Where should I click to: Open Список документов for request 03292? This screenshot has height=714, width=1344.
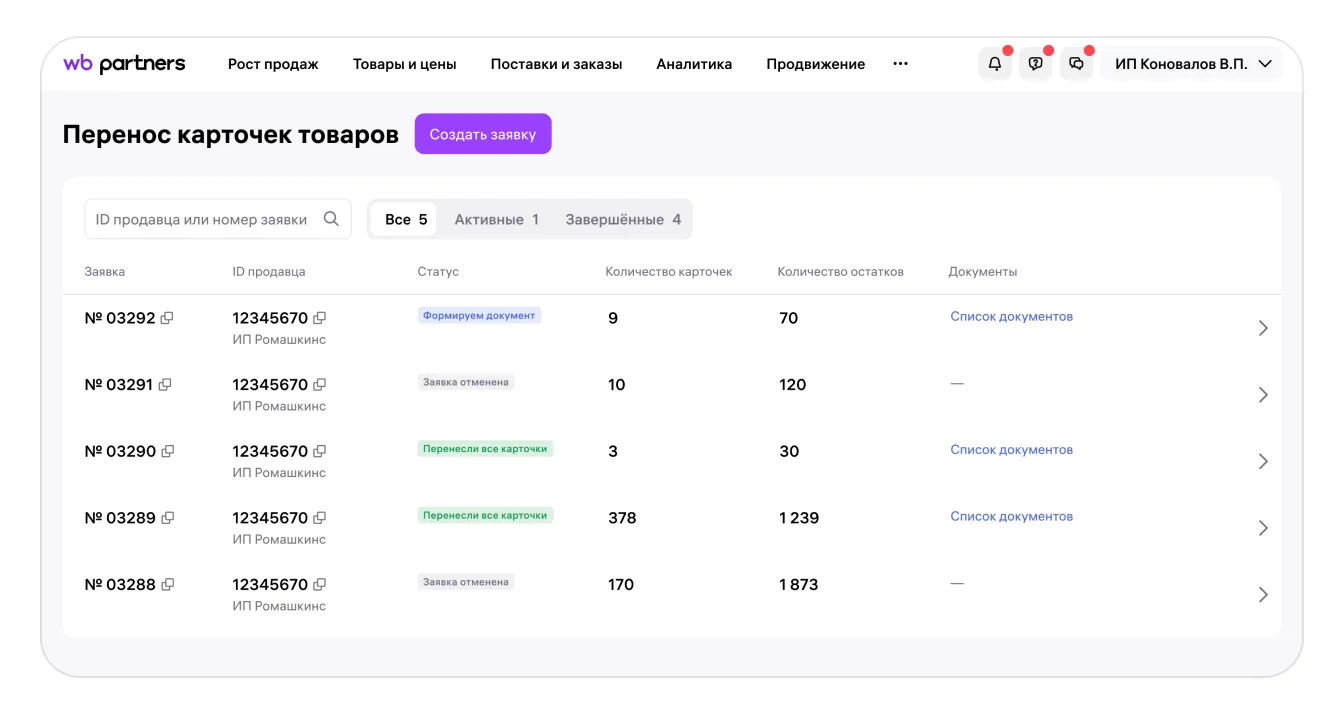click(1011, 316)
